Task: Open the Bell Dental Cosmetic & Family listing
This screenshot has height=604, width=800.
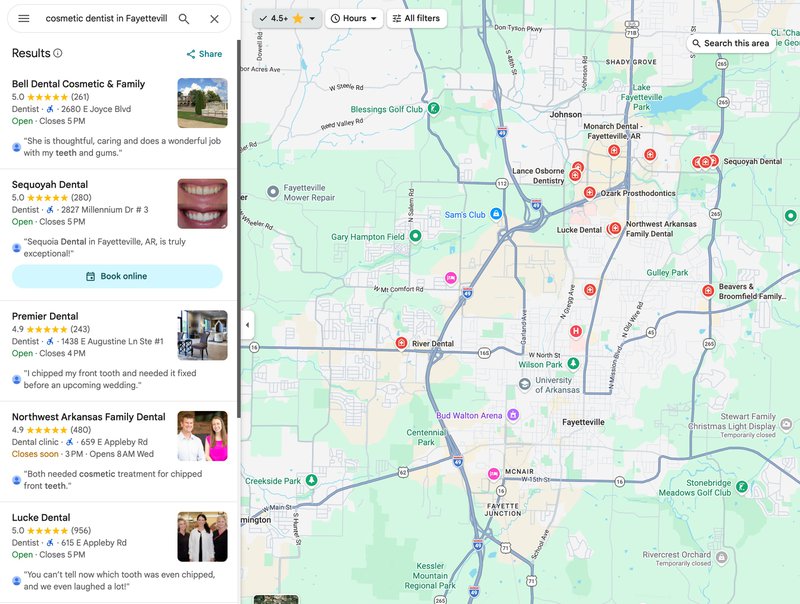Action: (78, 84)
